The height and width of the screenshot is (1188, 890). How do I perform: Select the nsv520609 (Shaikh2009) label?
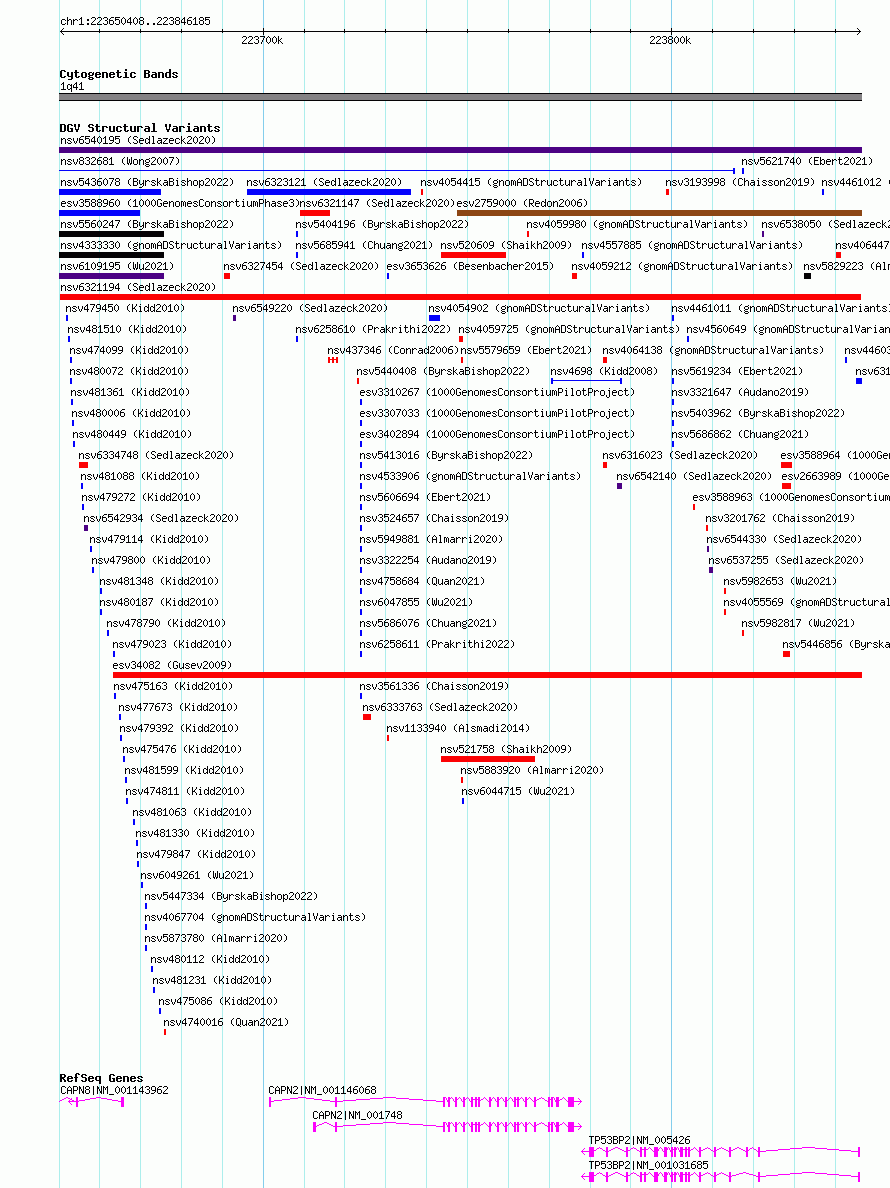tap(506, 246)
